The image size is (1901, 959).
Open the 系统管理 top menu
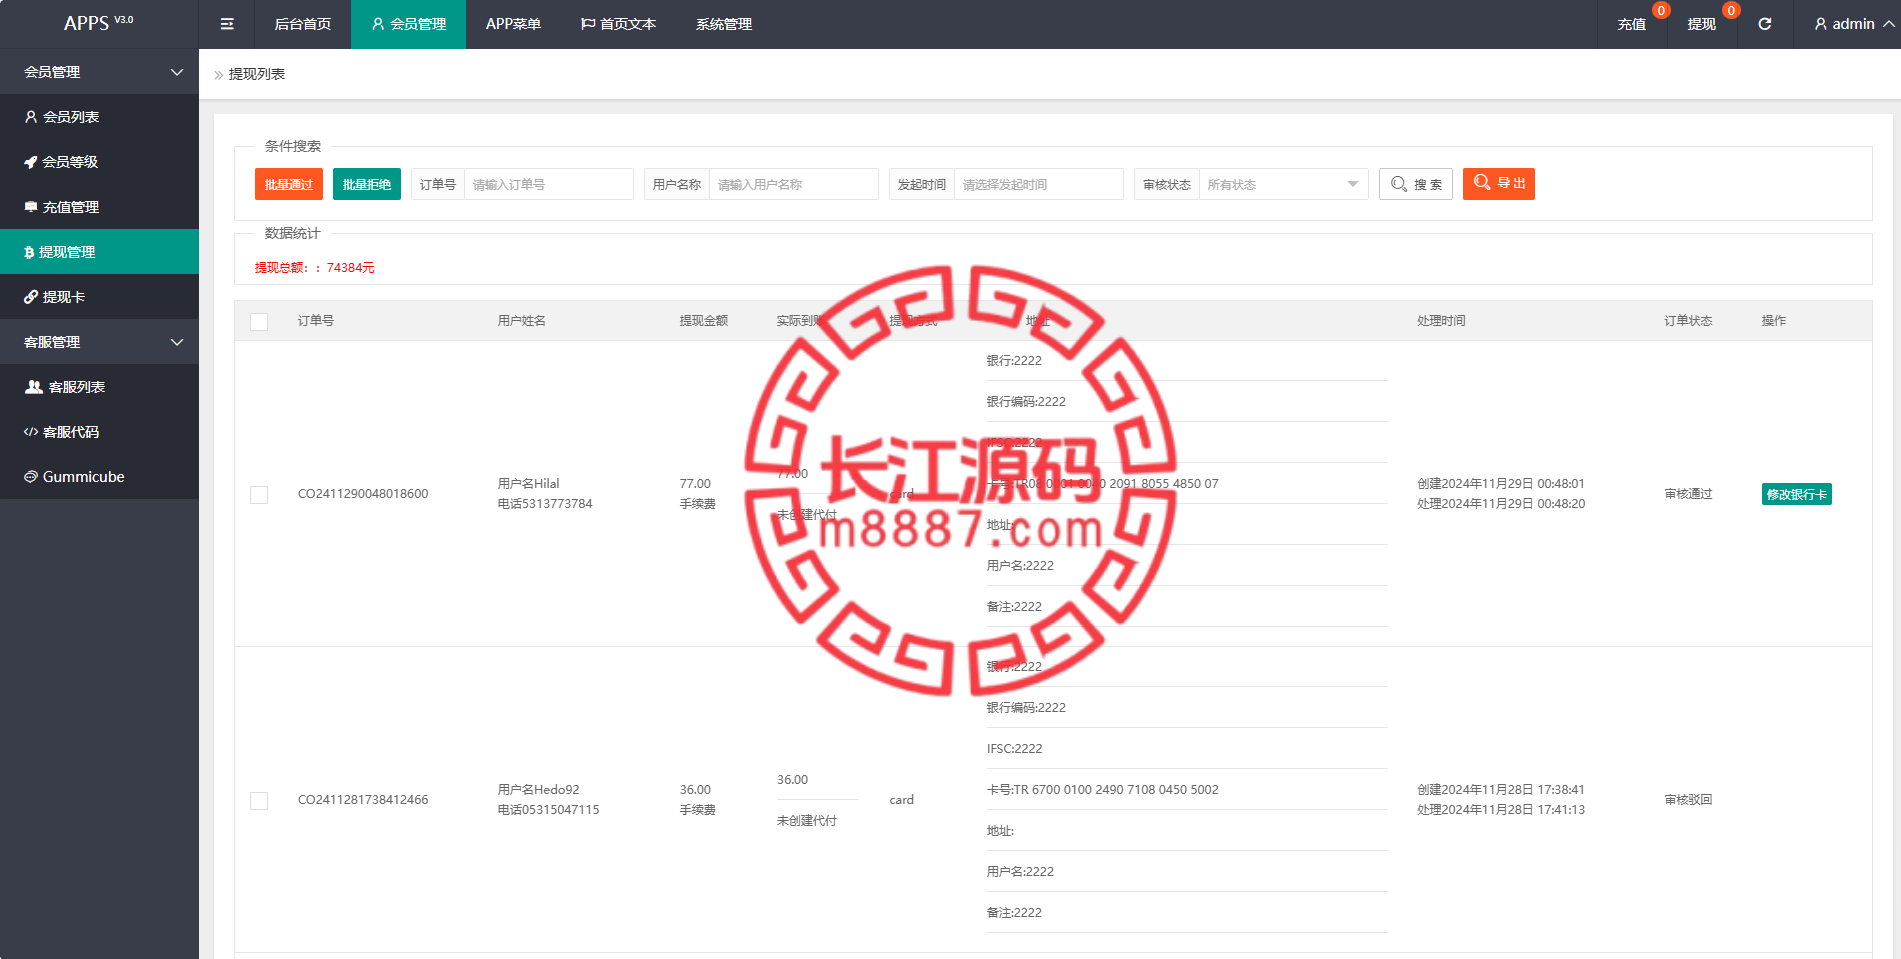[x=724, y=24]
